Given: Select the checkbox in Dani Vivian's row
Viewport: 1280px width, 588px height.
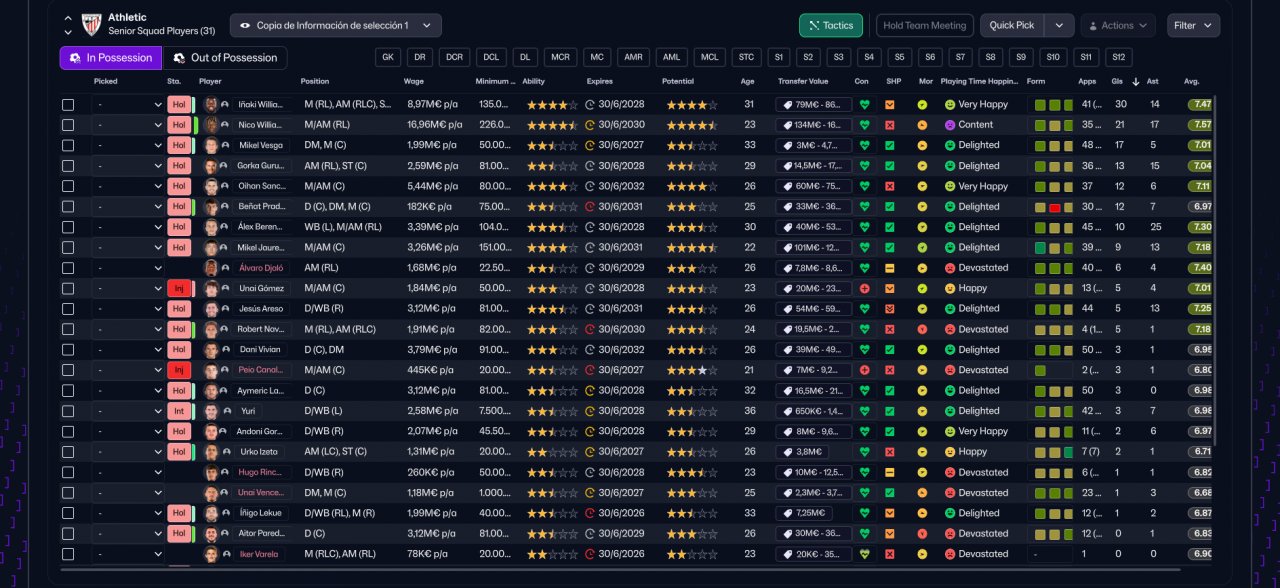Looking at the screenshot, I should click(x=68, y=350).
